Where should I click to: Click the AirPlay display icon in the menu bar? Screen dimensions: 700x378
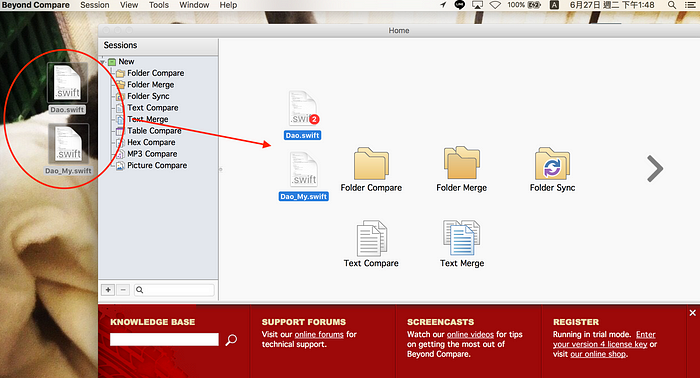click(478, 5)
